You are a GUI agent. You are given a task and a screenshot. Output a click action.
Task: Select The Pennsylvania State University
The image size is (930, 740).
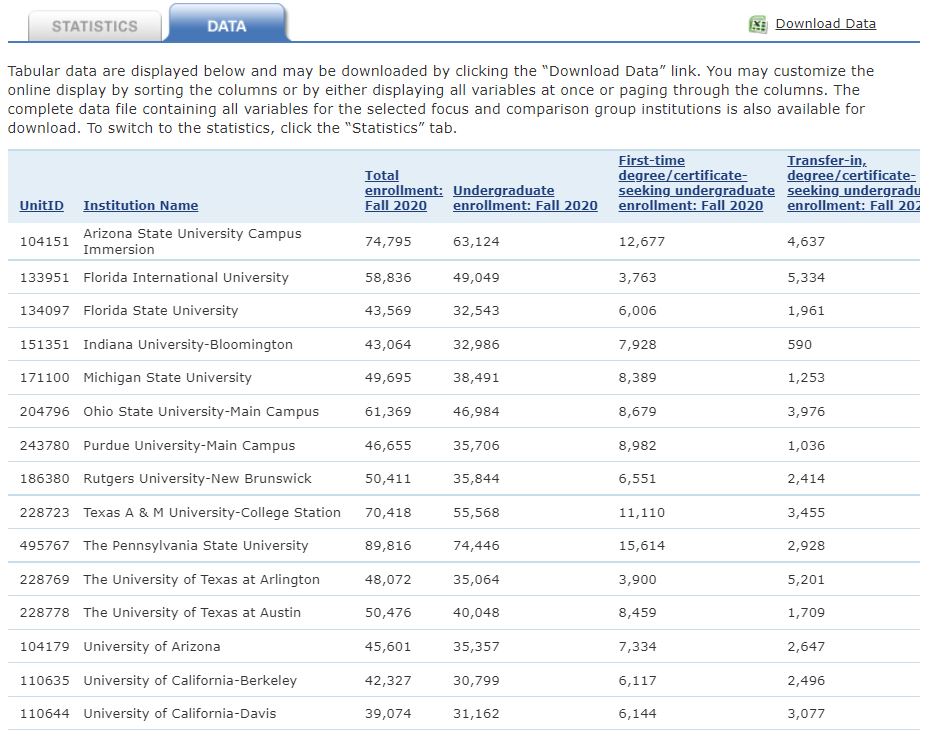coord(196,546)
